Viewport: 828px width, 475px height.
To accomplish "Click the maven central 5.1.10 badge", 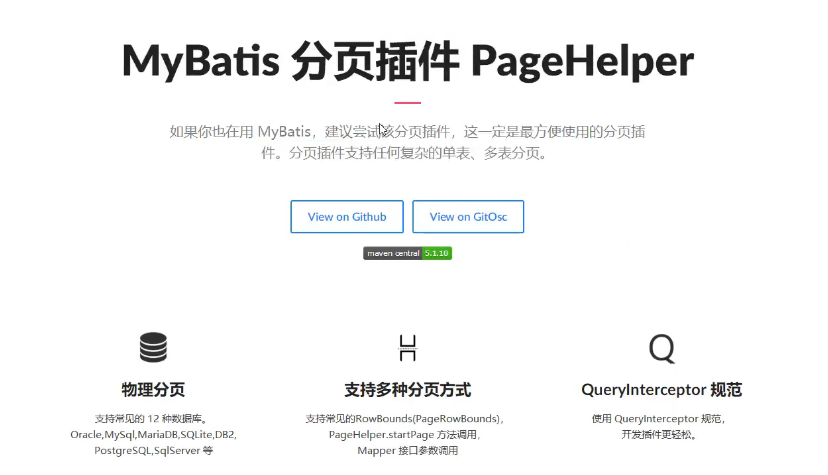I will (407, 253).
